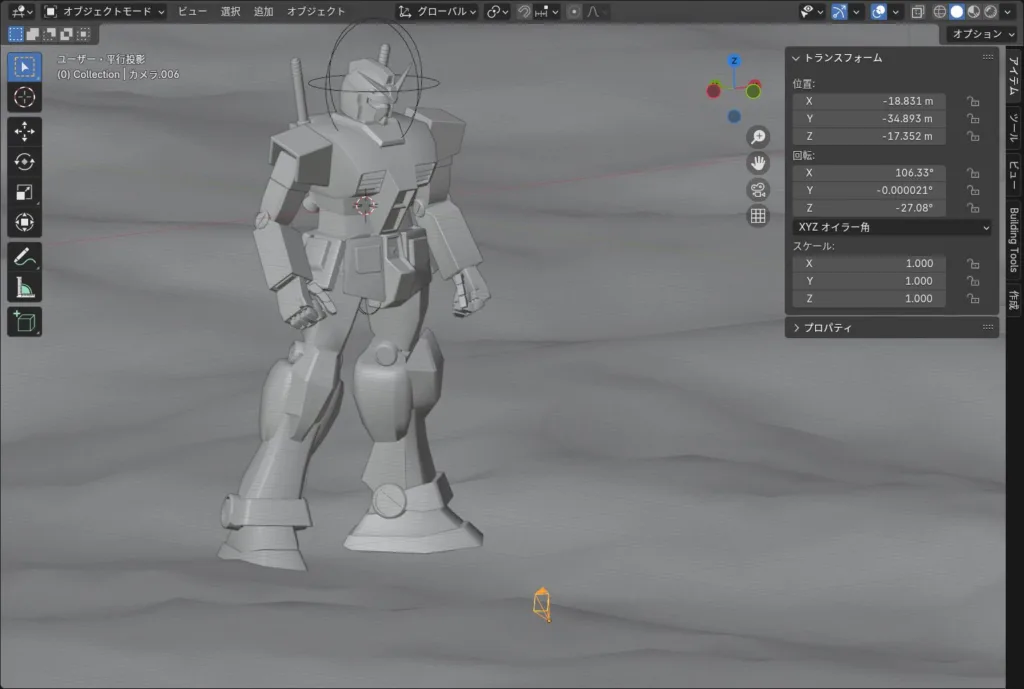Open the pivot point dropdown
The width and height of the screenshot is (1024, 689).
498,11
